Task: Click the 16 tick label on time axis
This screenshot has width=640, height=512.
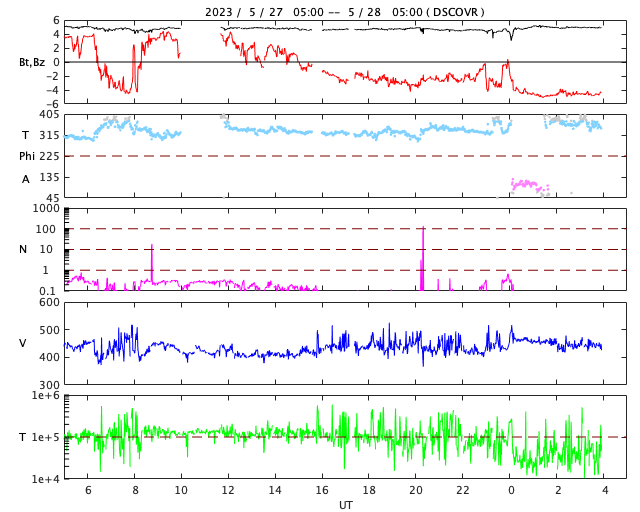Action: click(322, 491)
